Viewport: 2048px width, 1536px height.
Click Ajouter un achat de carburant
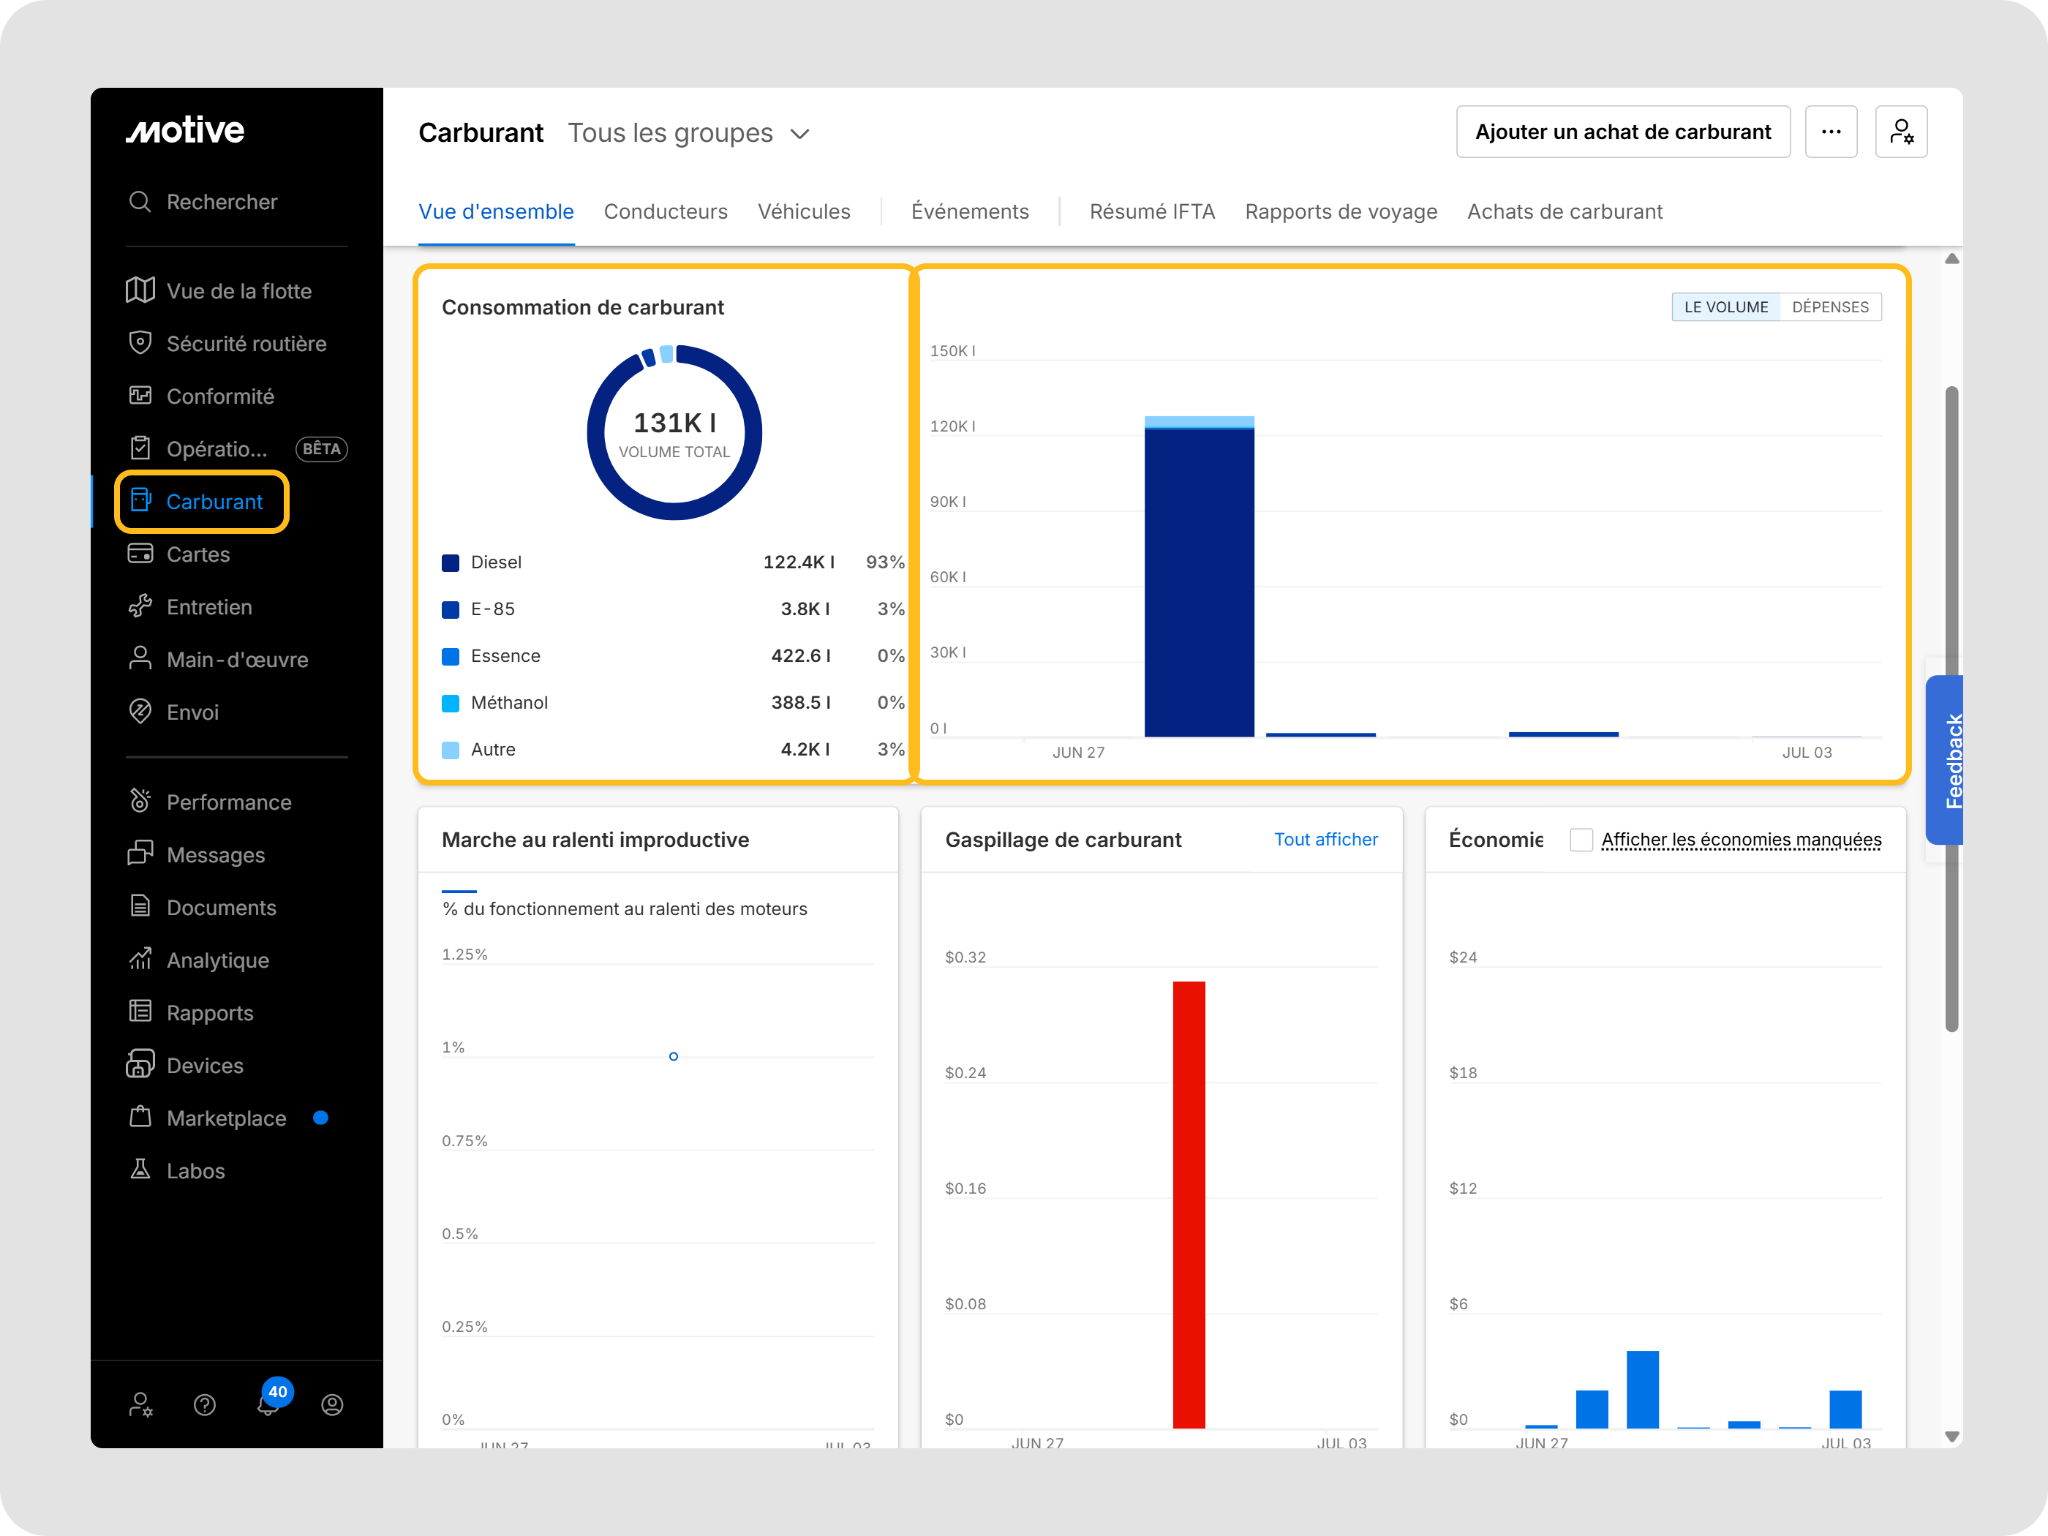[1623, 132]
